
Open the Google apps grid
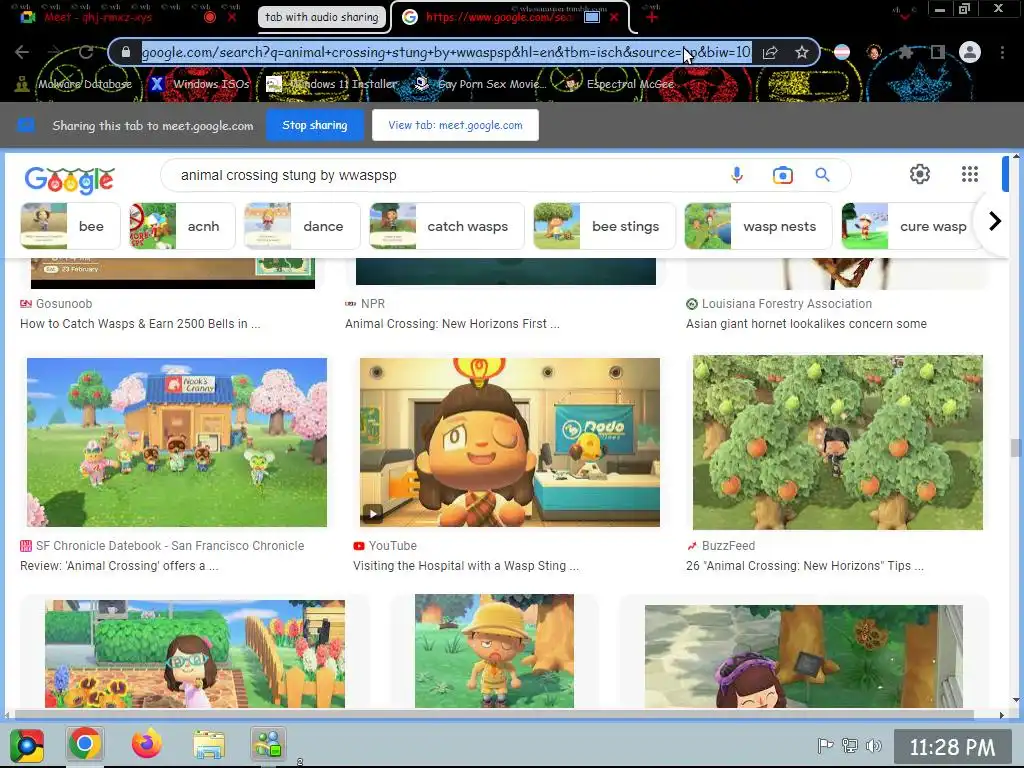pyautogui.click(x=970, y=174)
